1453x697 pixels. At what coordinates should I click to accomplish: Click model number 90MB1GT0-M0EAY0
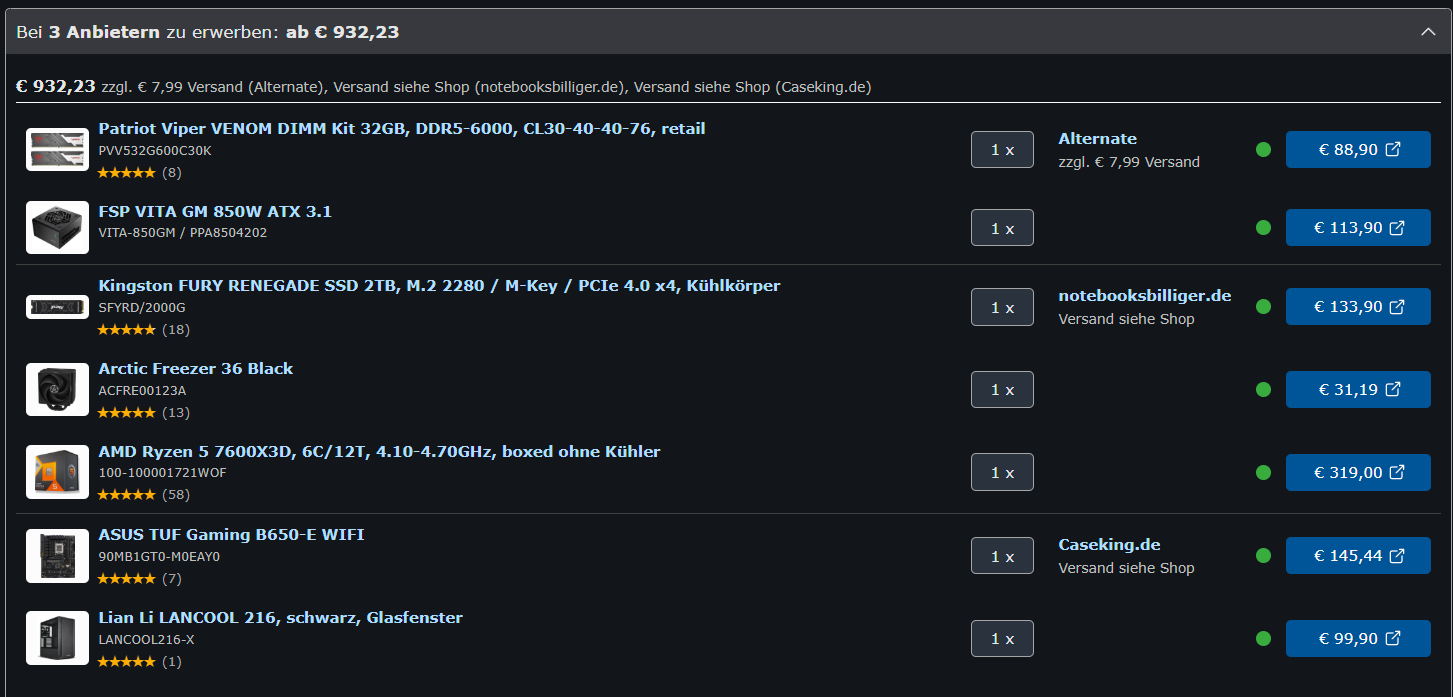(x=159, y=557)
